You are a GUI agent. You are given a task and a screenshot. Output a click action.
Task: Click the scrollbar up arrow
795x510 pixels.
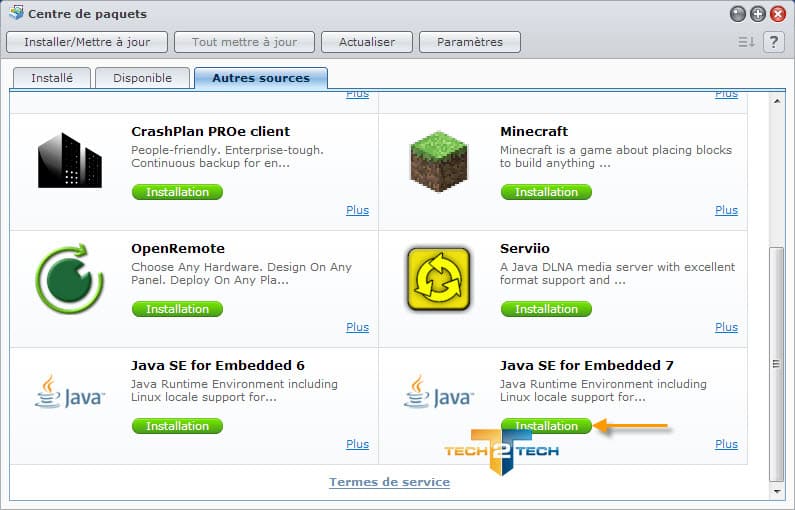click(x=777, y=101)
